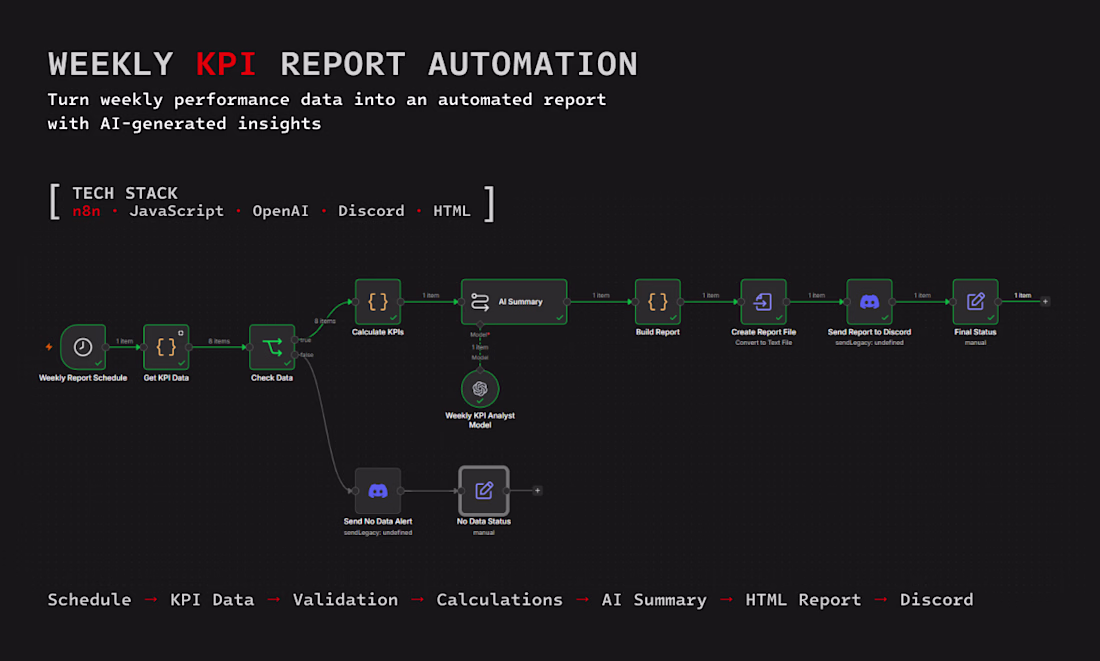This screenshot has width=1100, height=661.
Task: Click the 'TECH STACK' heading
Action: [125, 193]
